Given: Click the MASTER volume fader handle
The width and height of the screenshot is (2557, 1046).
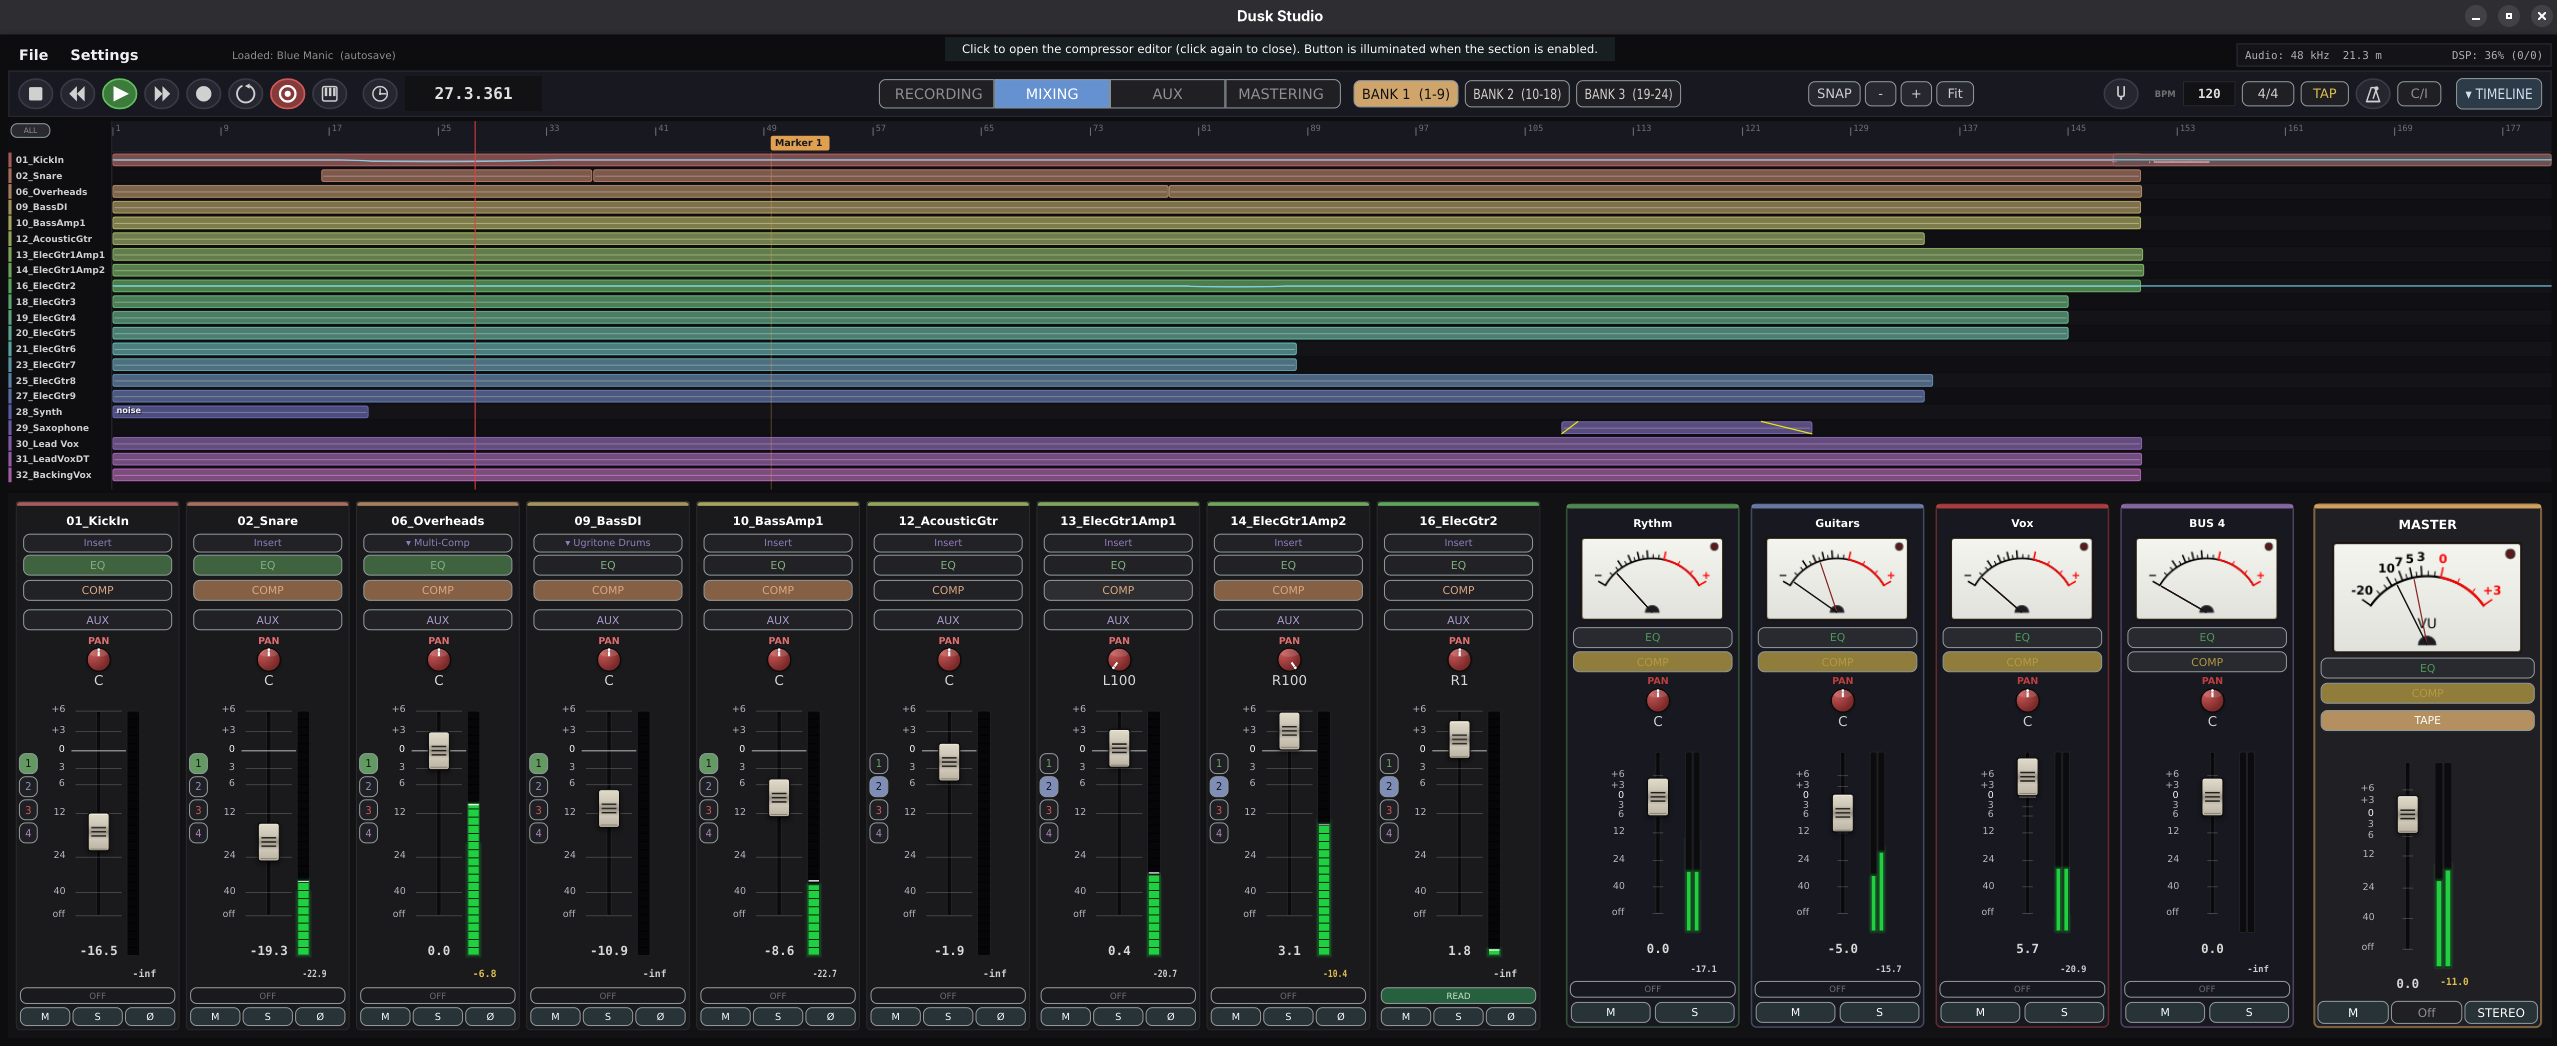Looking at the screenshot, I should pos(2408,814).
